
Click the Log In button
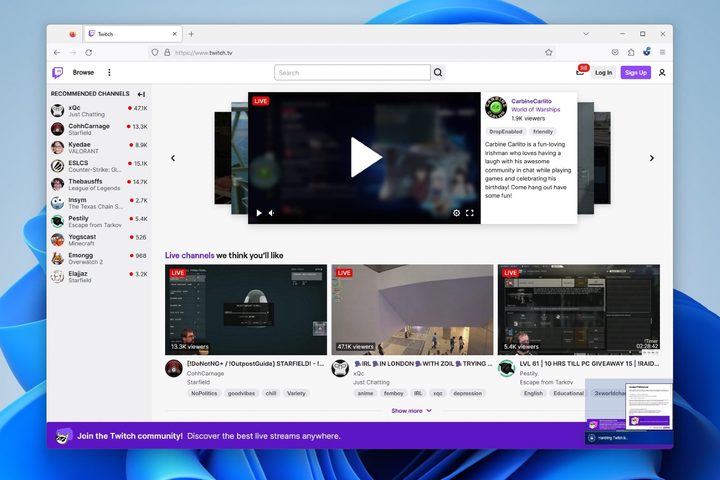click(x=603, y=73)
